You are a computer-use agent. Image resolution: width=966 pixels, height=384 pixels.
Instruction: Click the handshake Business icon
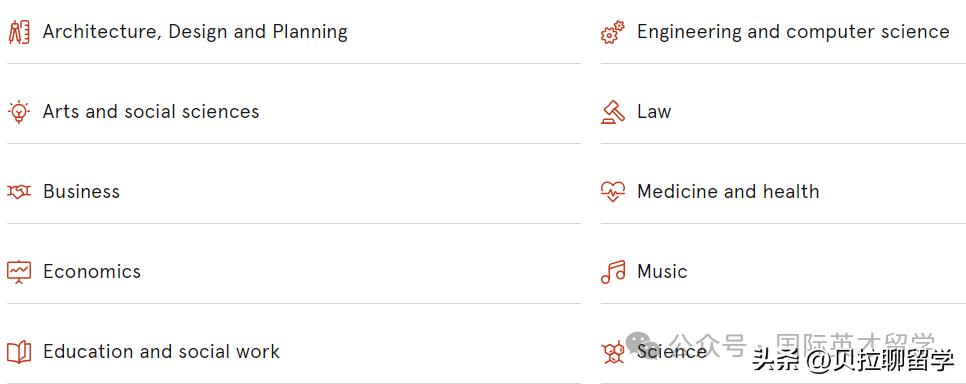[19, 192]
